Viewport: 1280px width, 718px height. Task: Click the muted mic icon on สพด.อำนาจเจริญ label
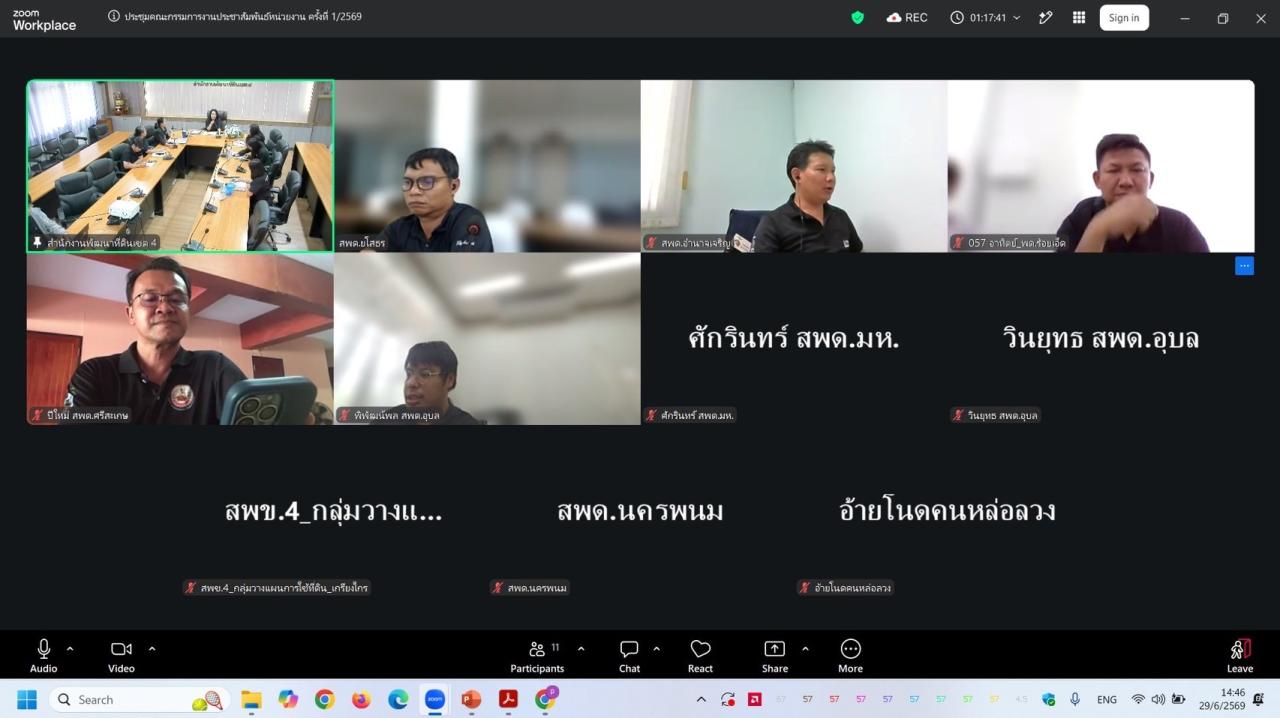click(x=651, y=243)
